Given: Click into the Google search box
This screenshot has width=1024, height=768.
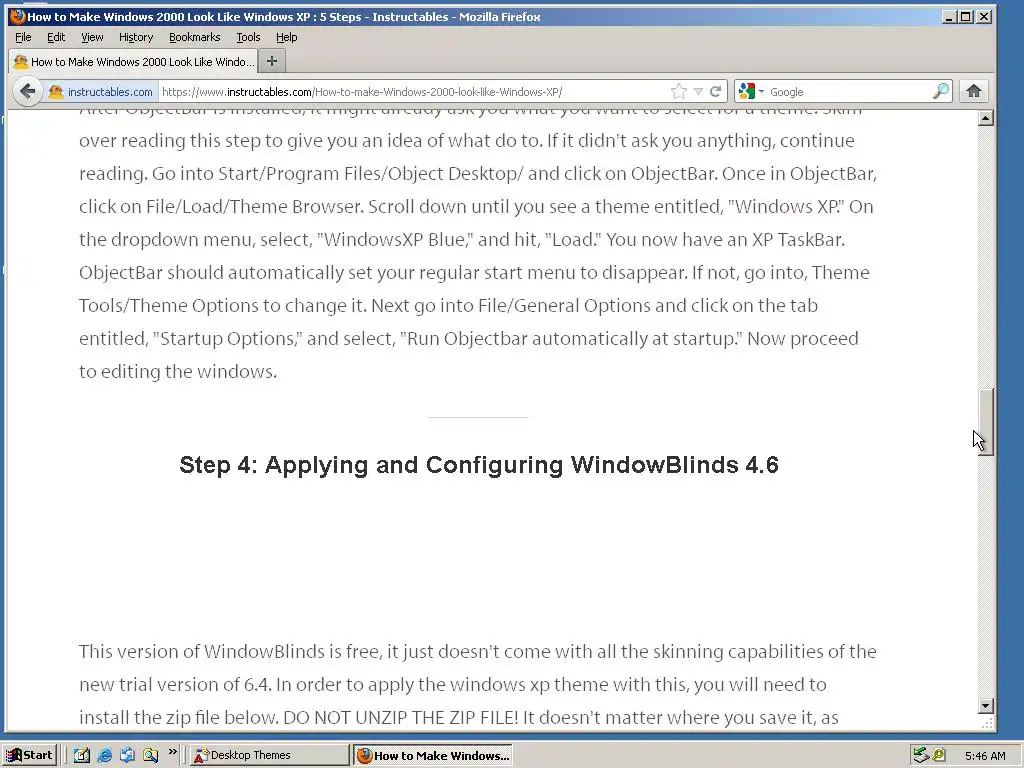Looking at the screenshot, I should pos(849,92).
